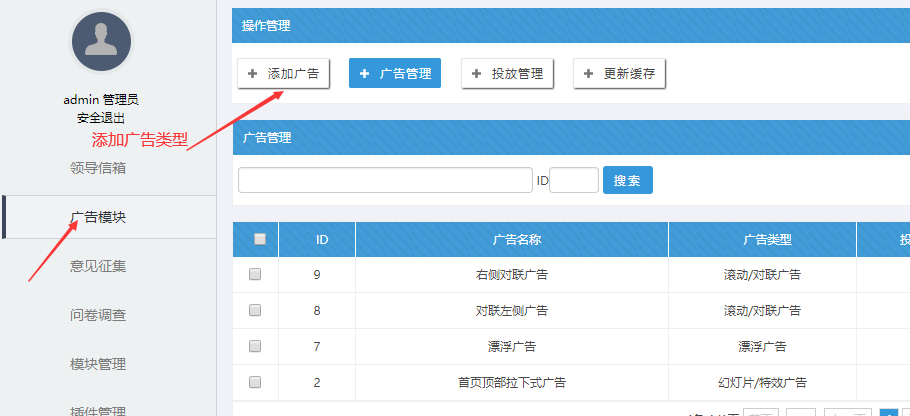The width and height of the screenshot is (910, 416).
Task: Toggle the select-all checkbox in table header
Action: click(x=260, y=239)
